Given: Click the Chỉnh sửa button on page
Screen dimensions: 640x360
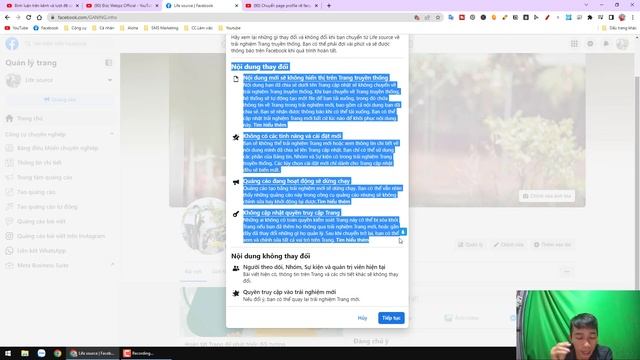Looking at the screenshot, I should point(509,244).
